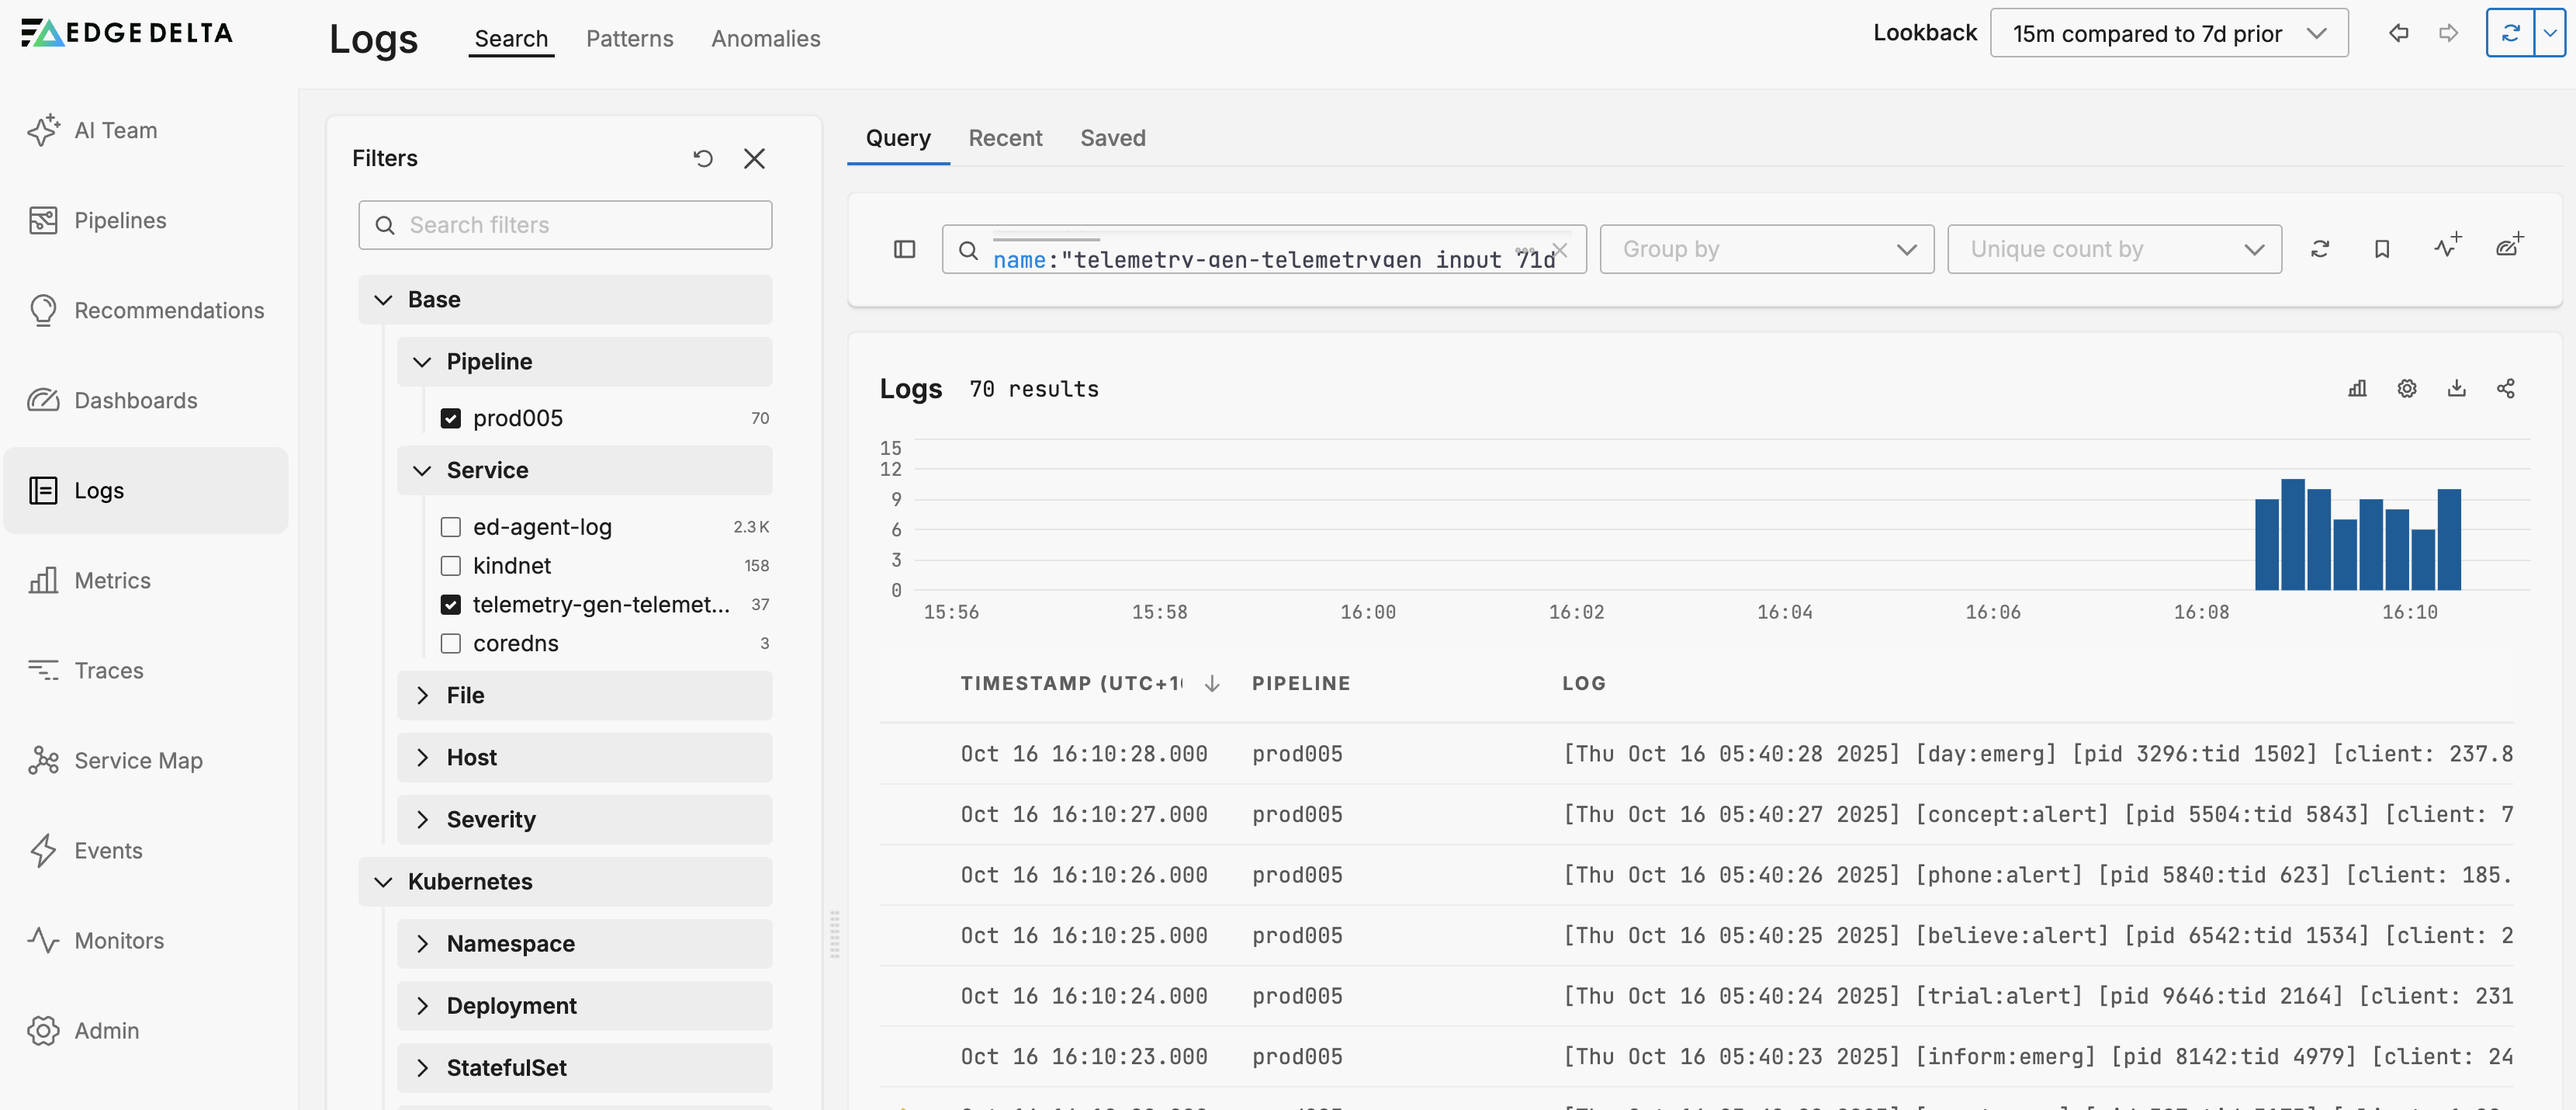This screenshot has height=1110, width=2576.
Task: Check the kindnet service filter
Action: (451, 566)
